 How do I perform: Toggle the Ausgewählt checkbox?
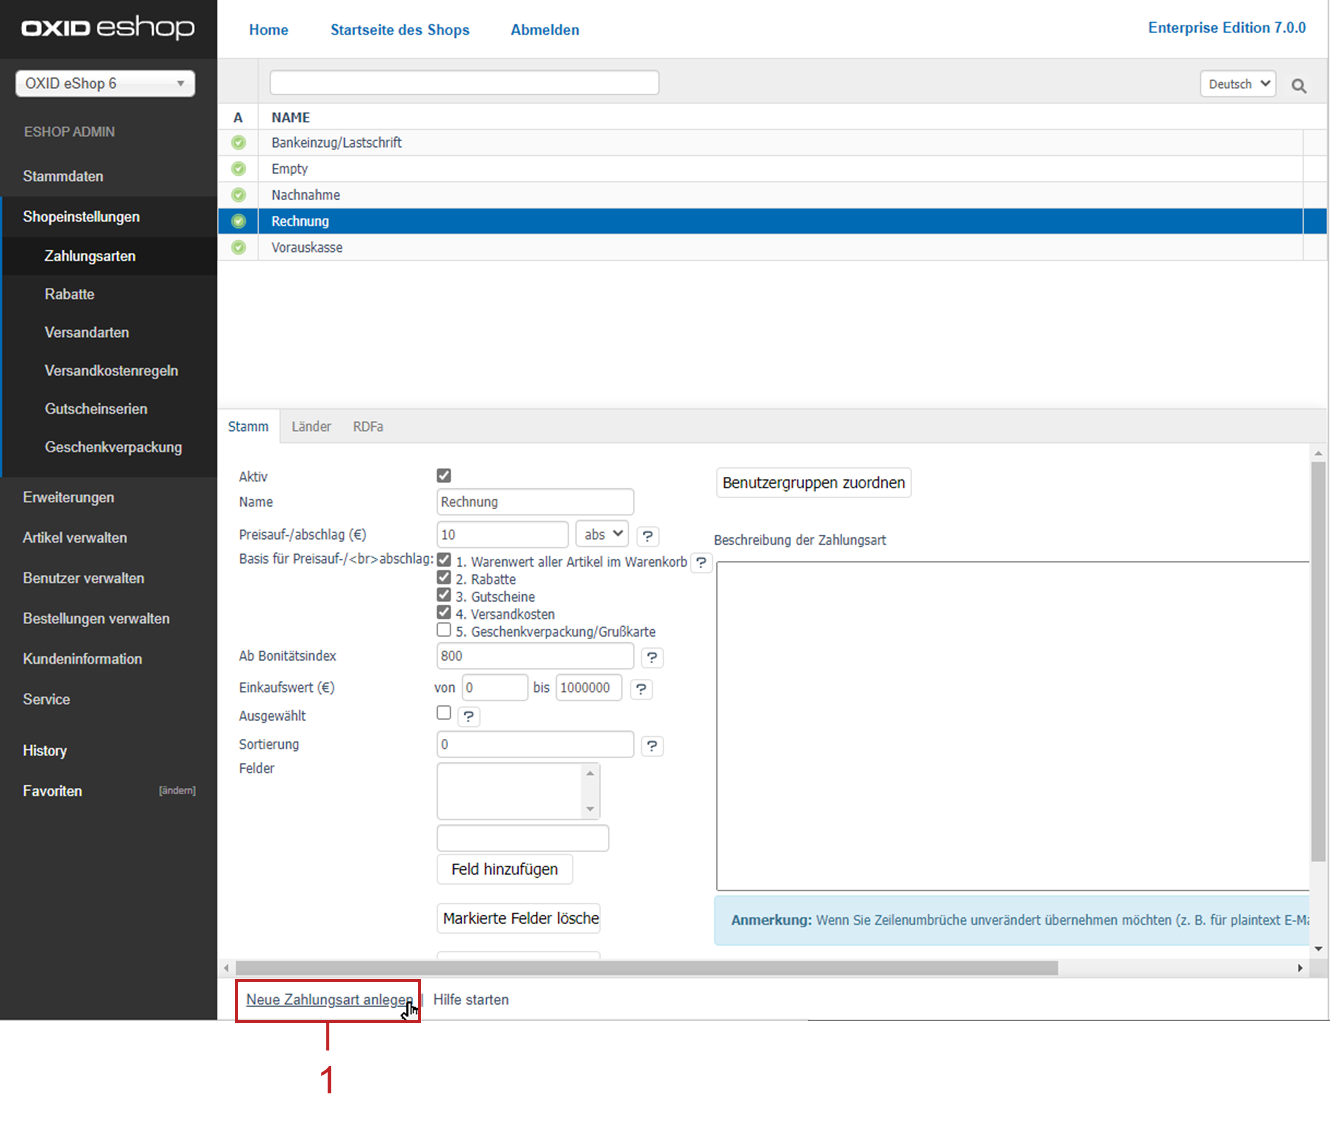[444, 713]
